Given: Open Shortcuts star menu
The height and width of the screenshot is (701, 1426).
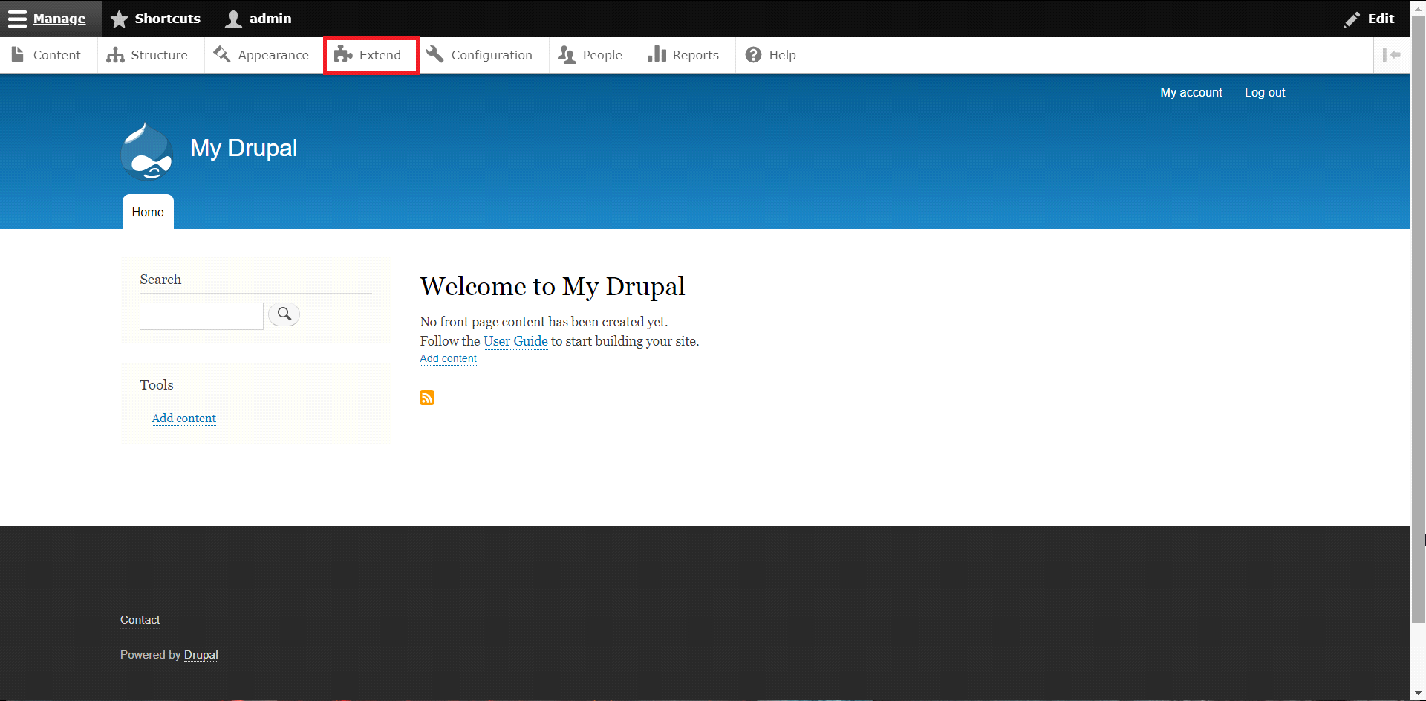Looking at the screenshot, I should click(x=155, y=18).
